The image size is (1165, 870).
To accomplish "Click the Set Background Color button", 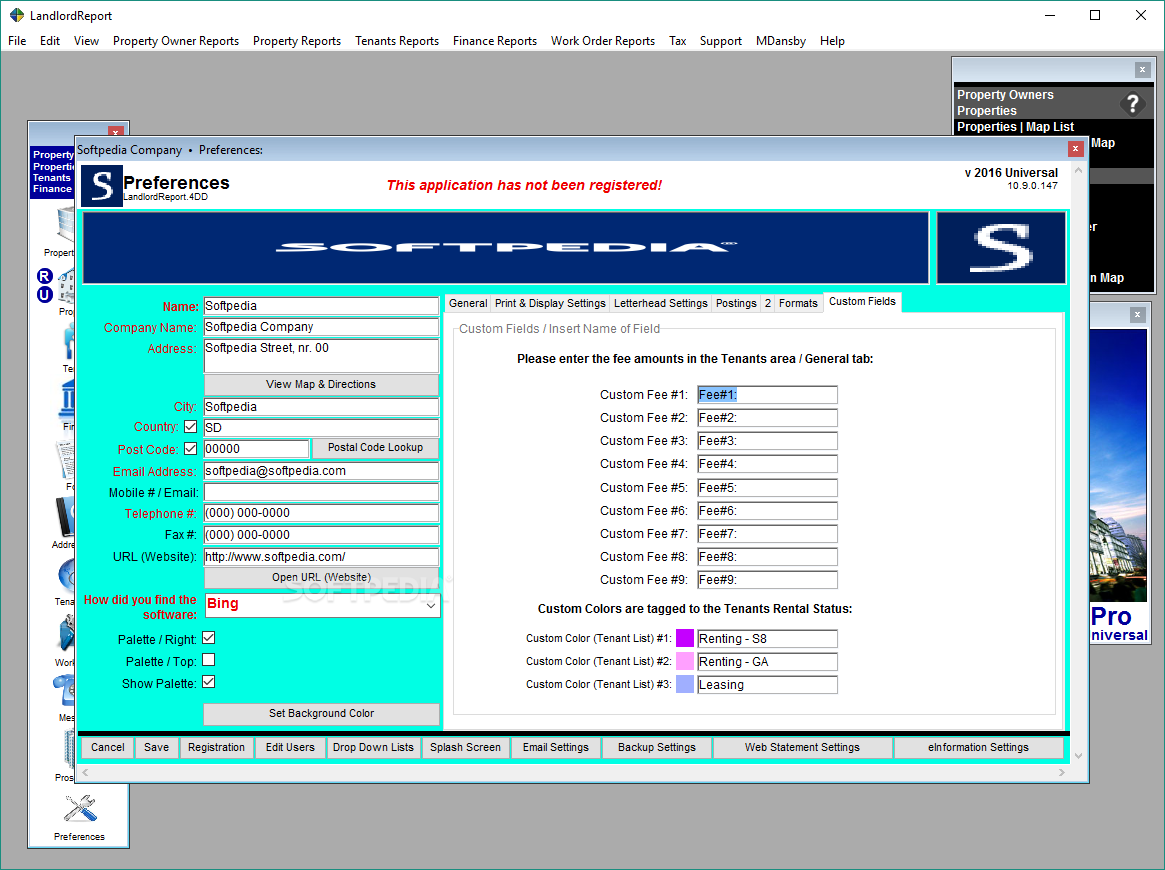I will [321, 713].
